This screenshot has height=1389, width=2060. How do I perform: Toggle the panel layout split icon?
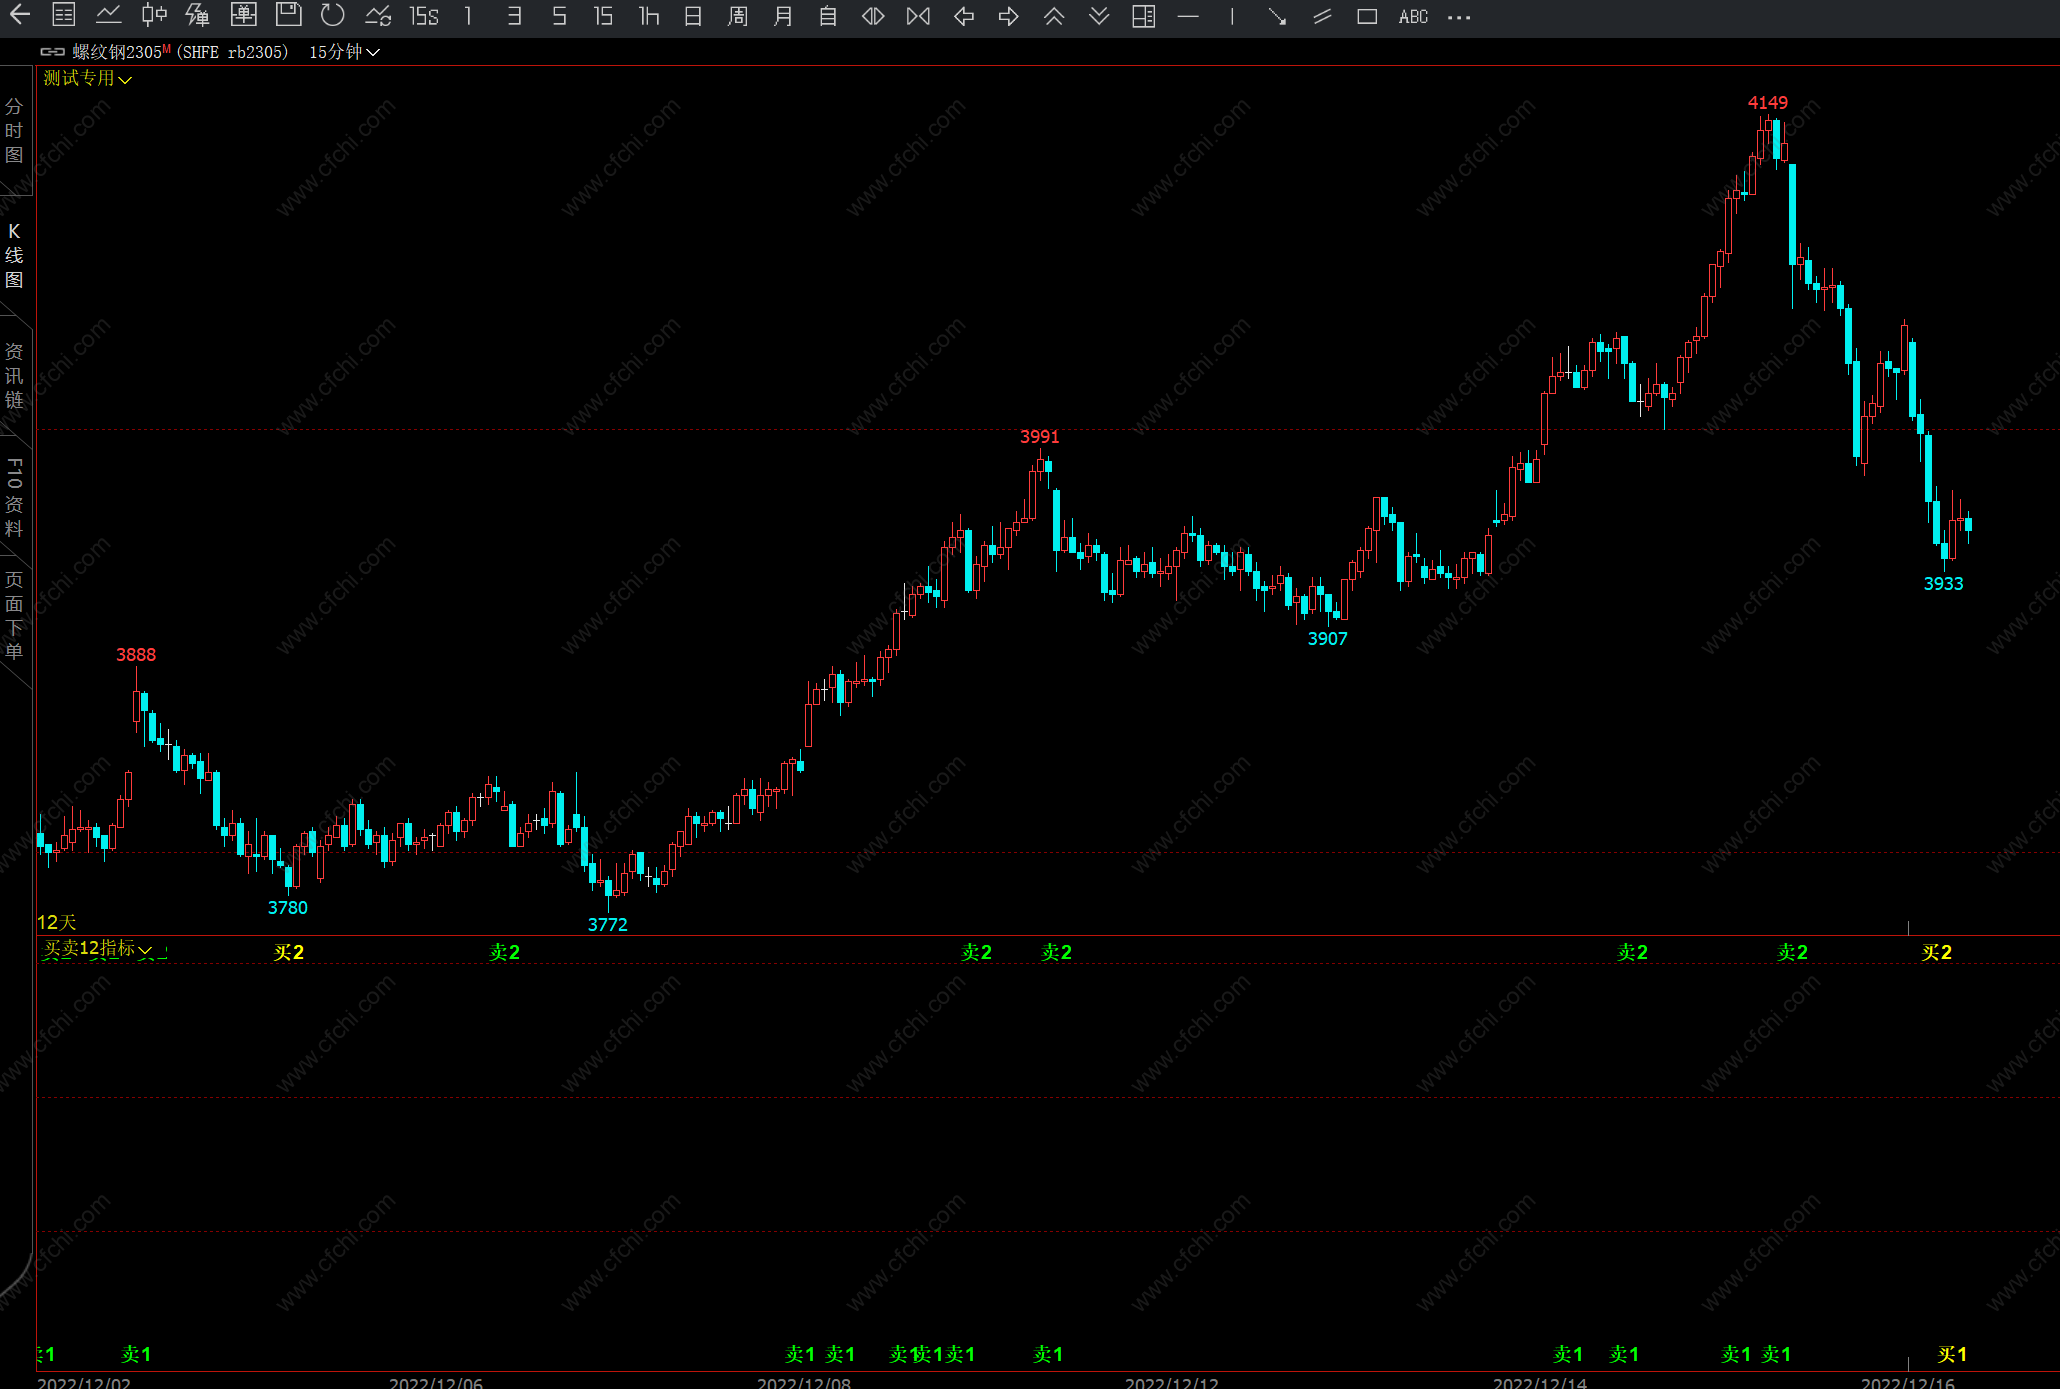click(1143, 16)
